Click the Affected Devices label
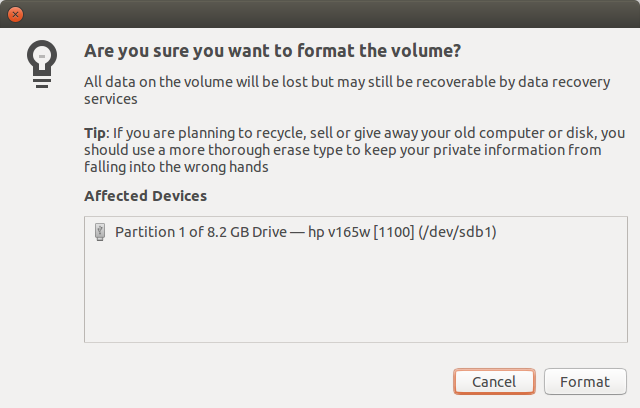This screenshot has height=408, width=640. pyautogui.click(x=145, y=195)
